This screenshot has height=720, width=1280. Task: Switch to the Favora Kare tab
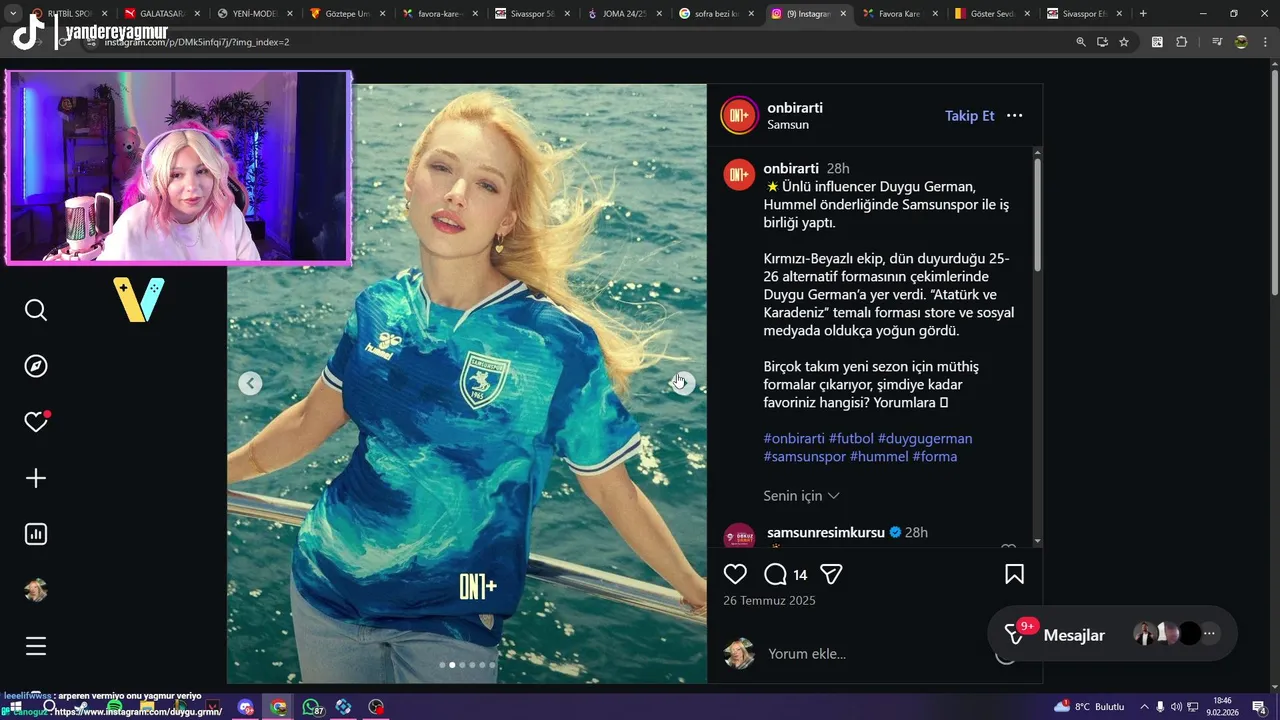click(x=898, y=14)
